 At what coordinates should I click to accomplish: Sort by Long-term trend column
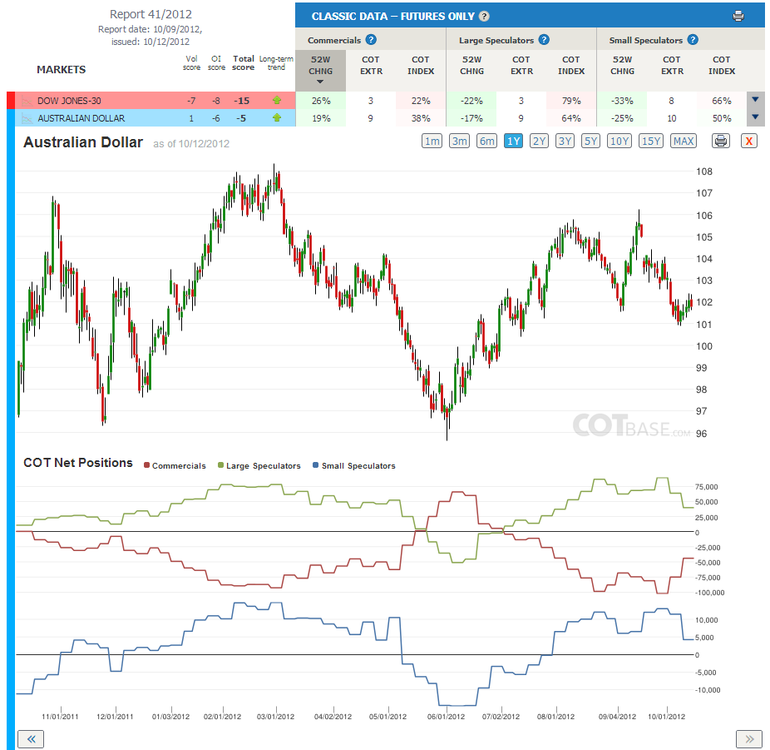coord(276,63)
